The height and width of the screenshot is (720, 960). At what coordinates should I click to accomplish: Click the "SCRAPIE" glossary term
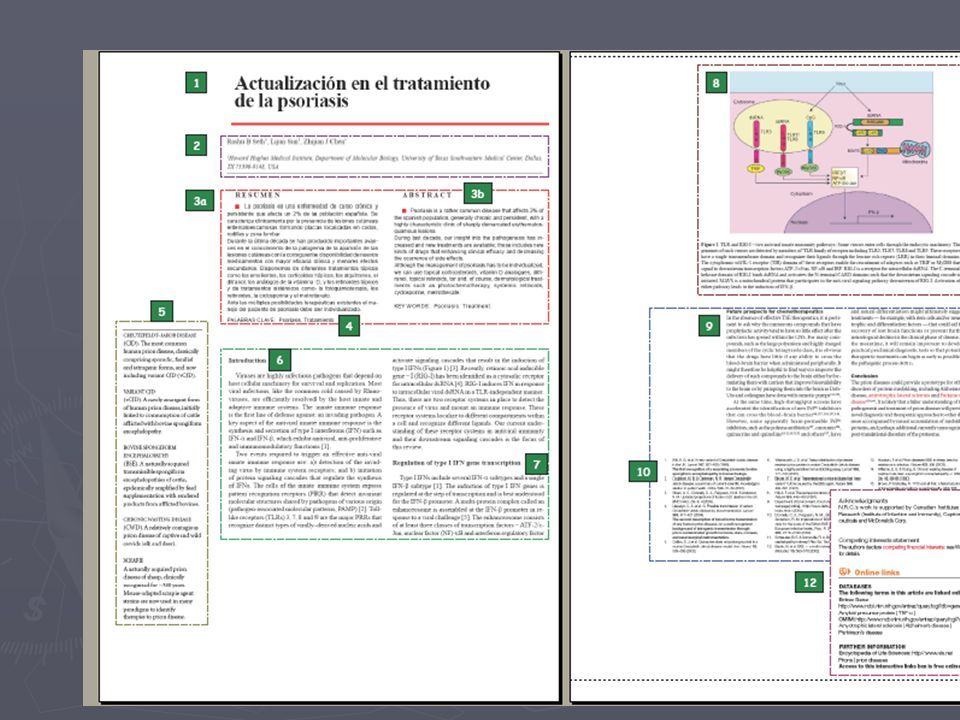pos(133,560)
